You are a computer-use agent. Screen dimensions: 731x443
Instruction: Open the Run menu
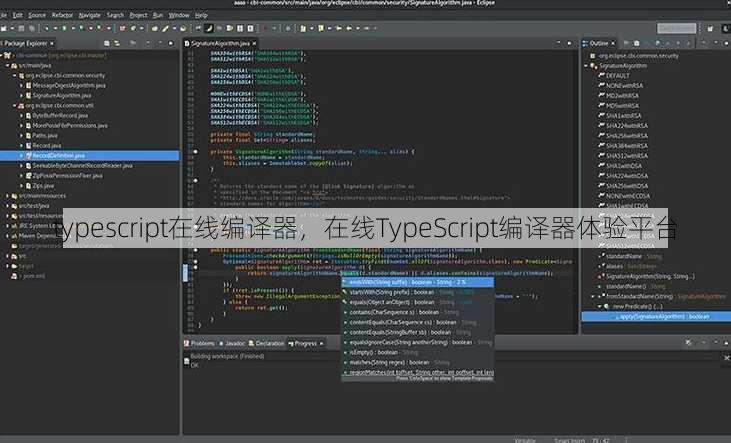[158, 15]
